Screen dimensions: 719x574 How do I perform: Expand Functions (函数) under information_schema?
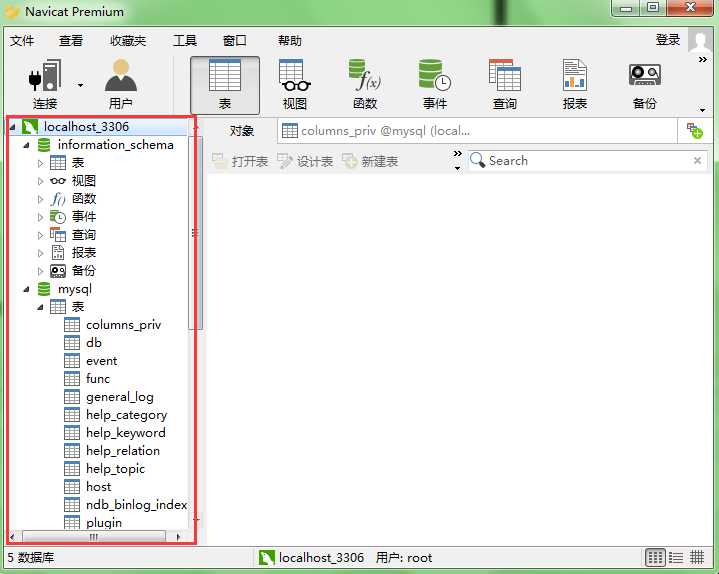[x=40, y=199]
